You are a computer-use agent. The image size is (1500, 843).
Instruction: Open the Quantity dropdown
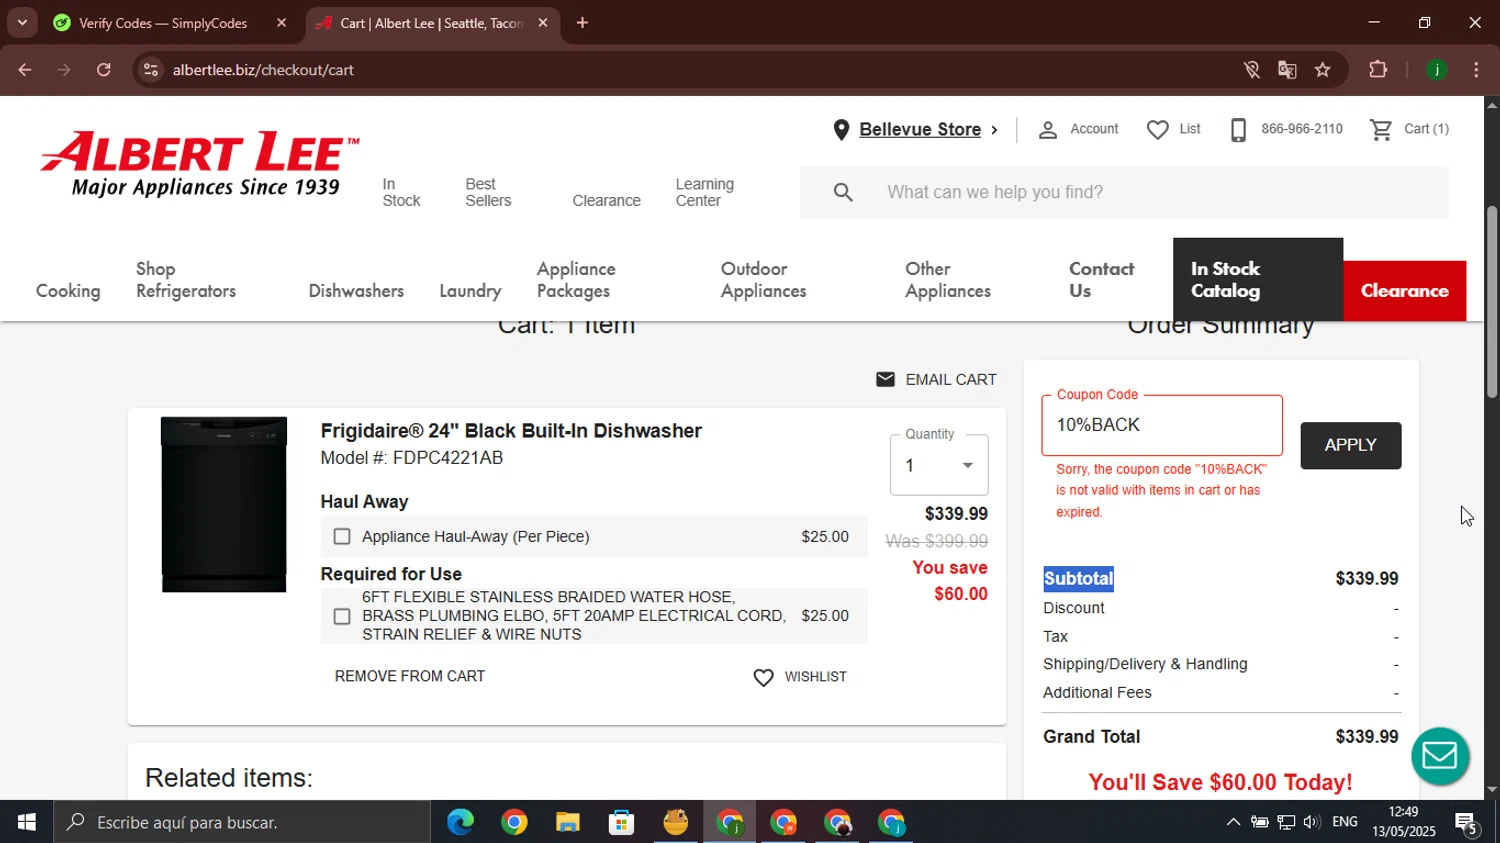click(939, 465)
